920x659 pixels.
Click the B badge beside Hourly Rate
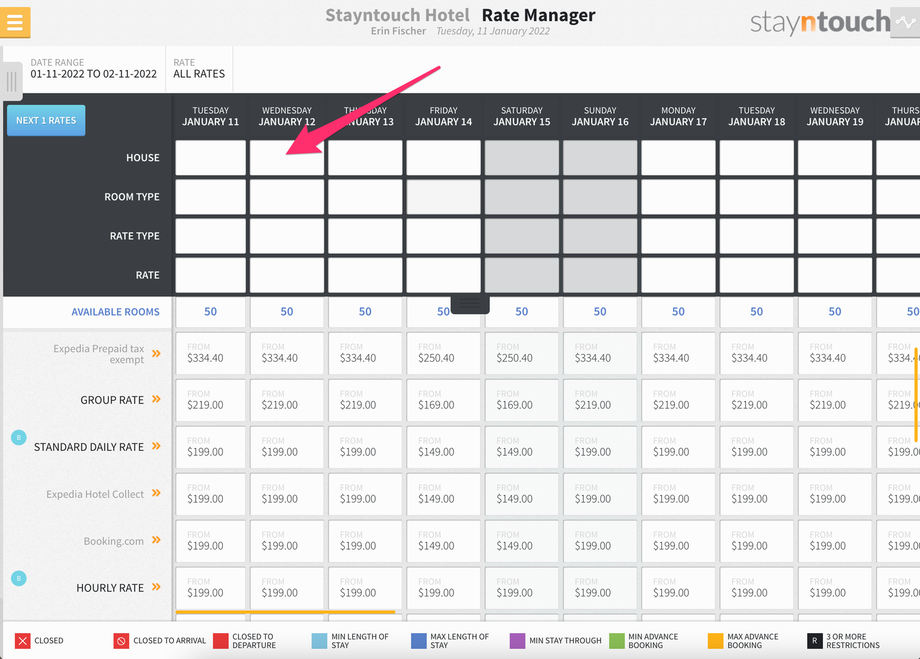(x=19, y=578)
